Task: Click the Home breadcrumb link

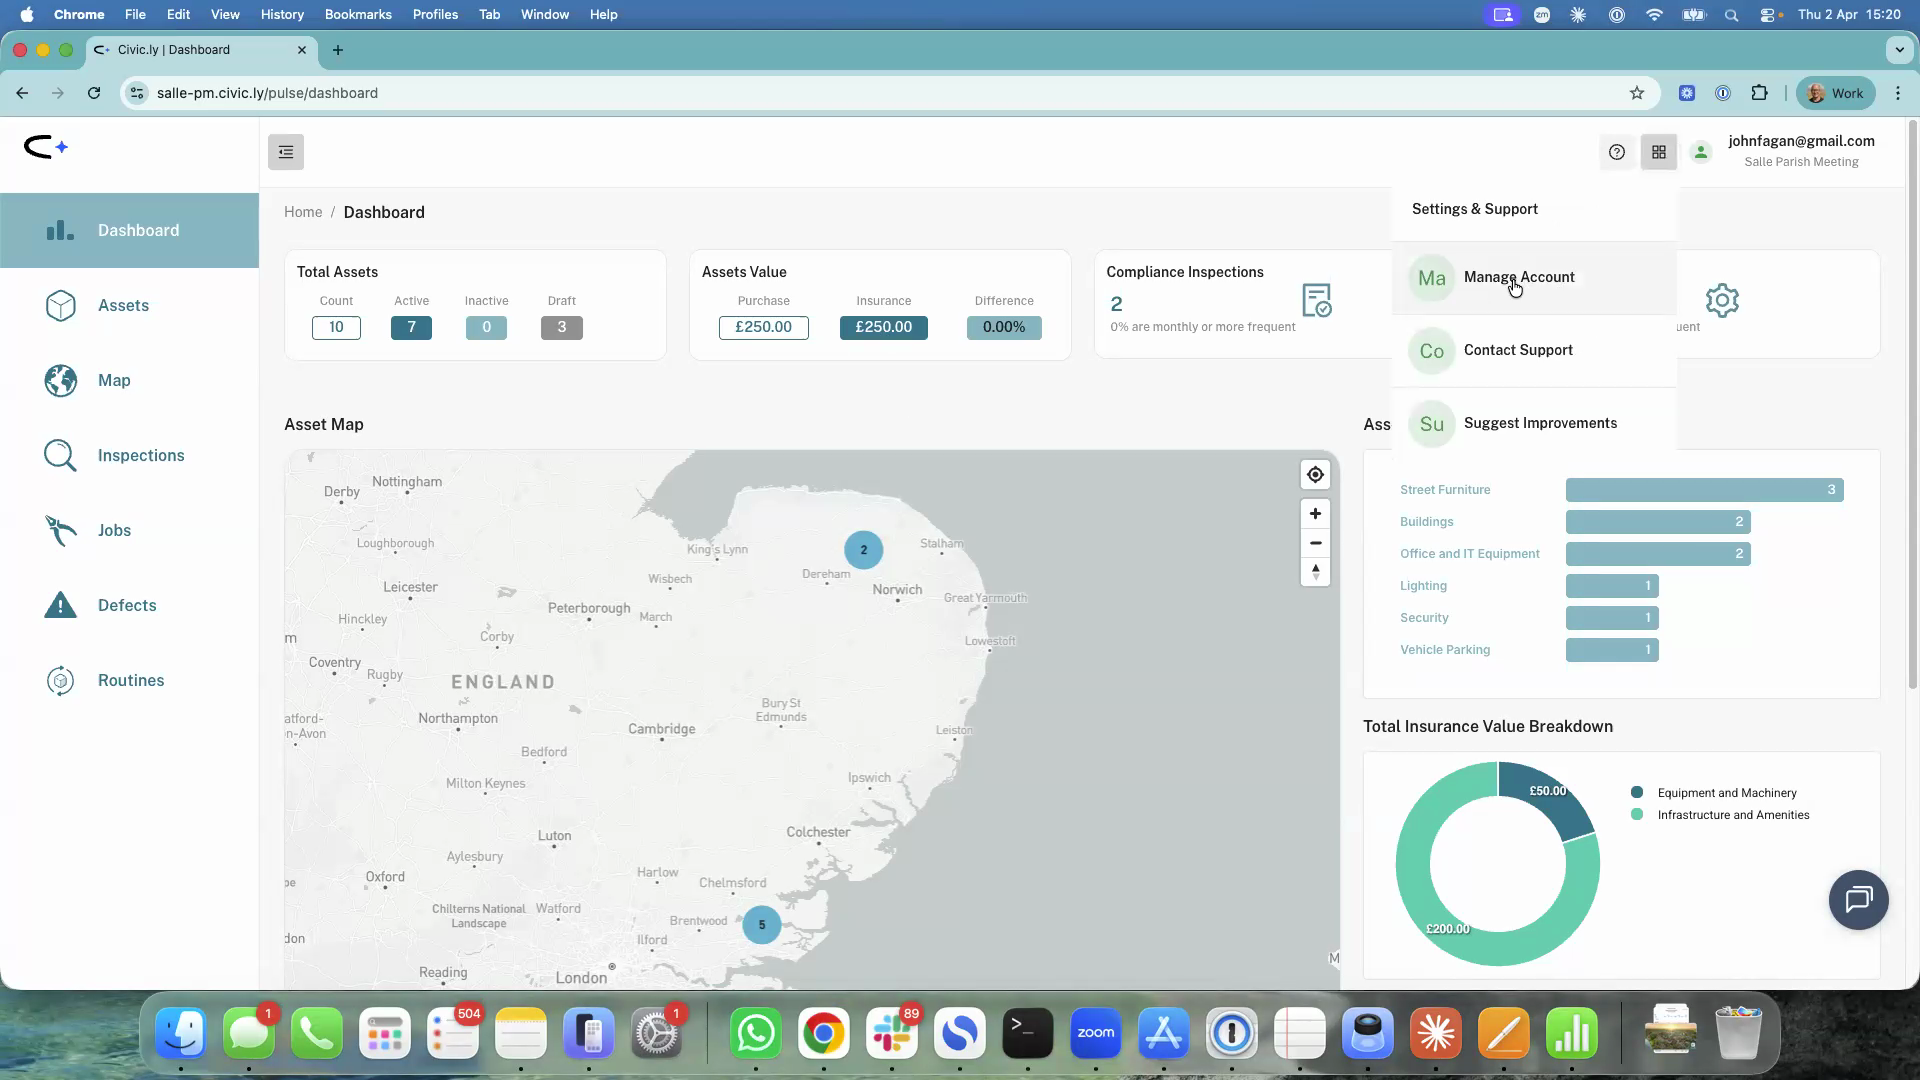Action: (x=303, y=212)
